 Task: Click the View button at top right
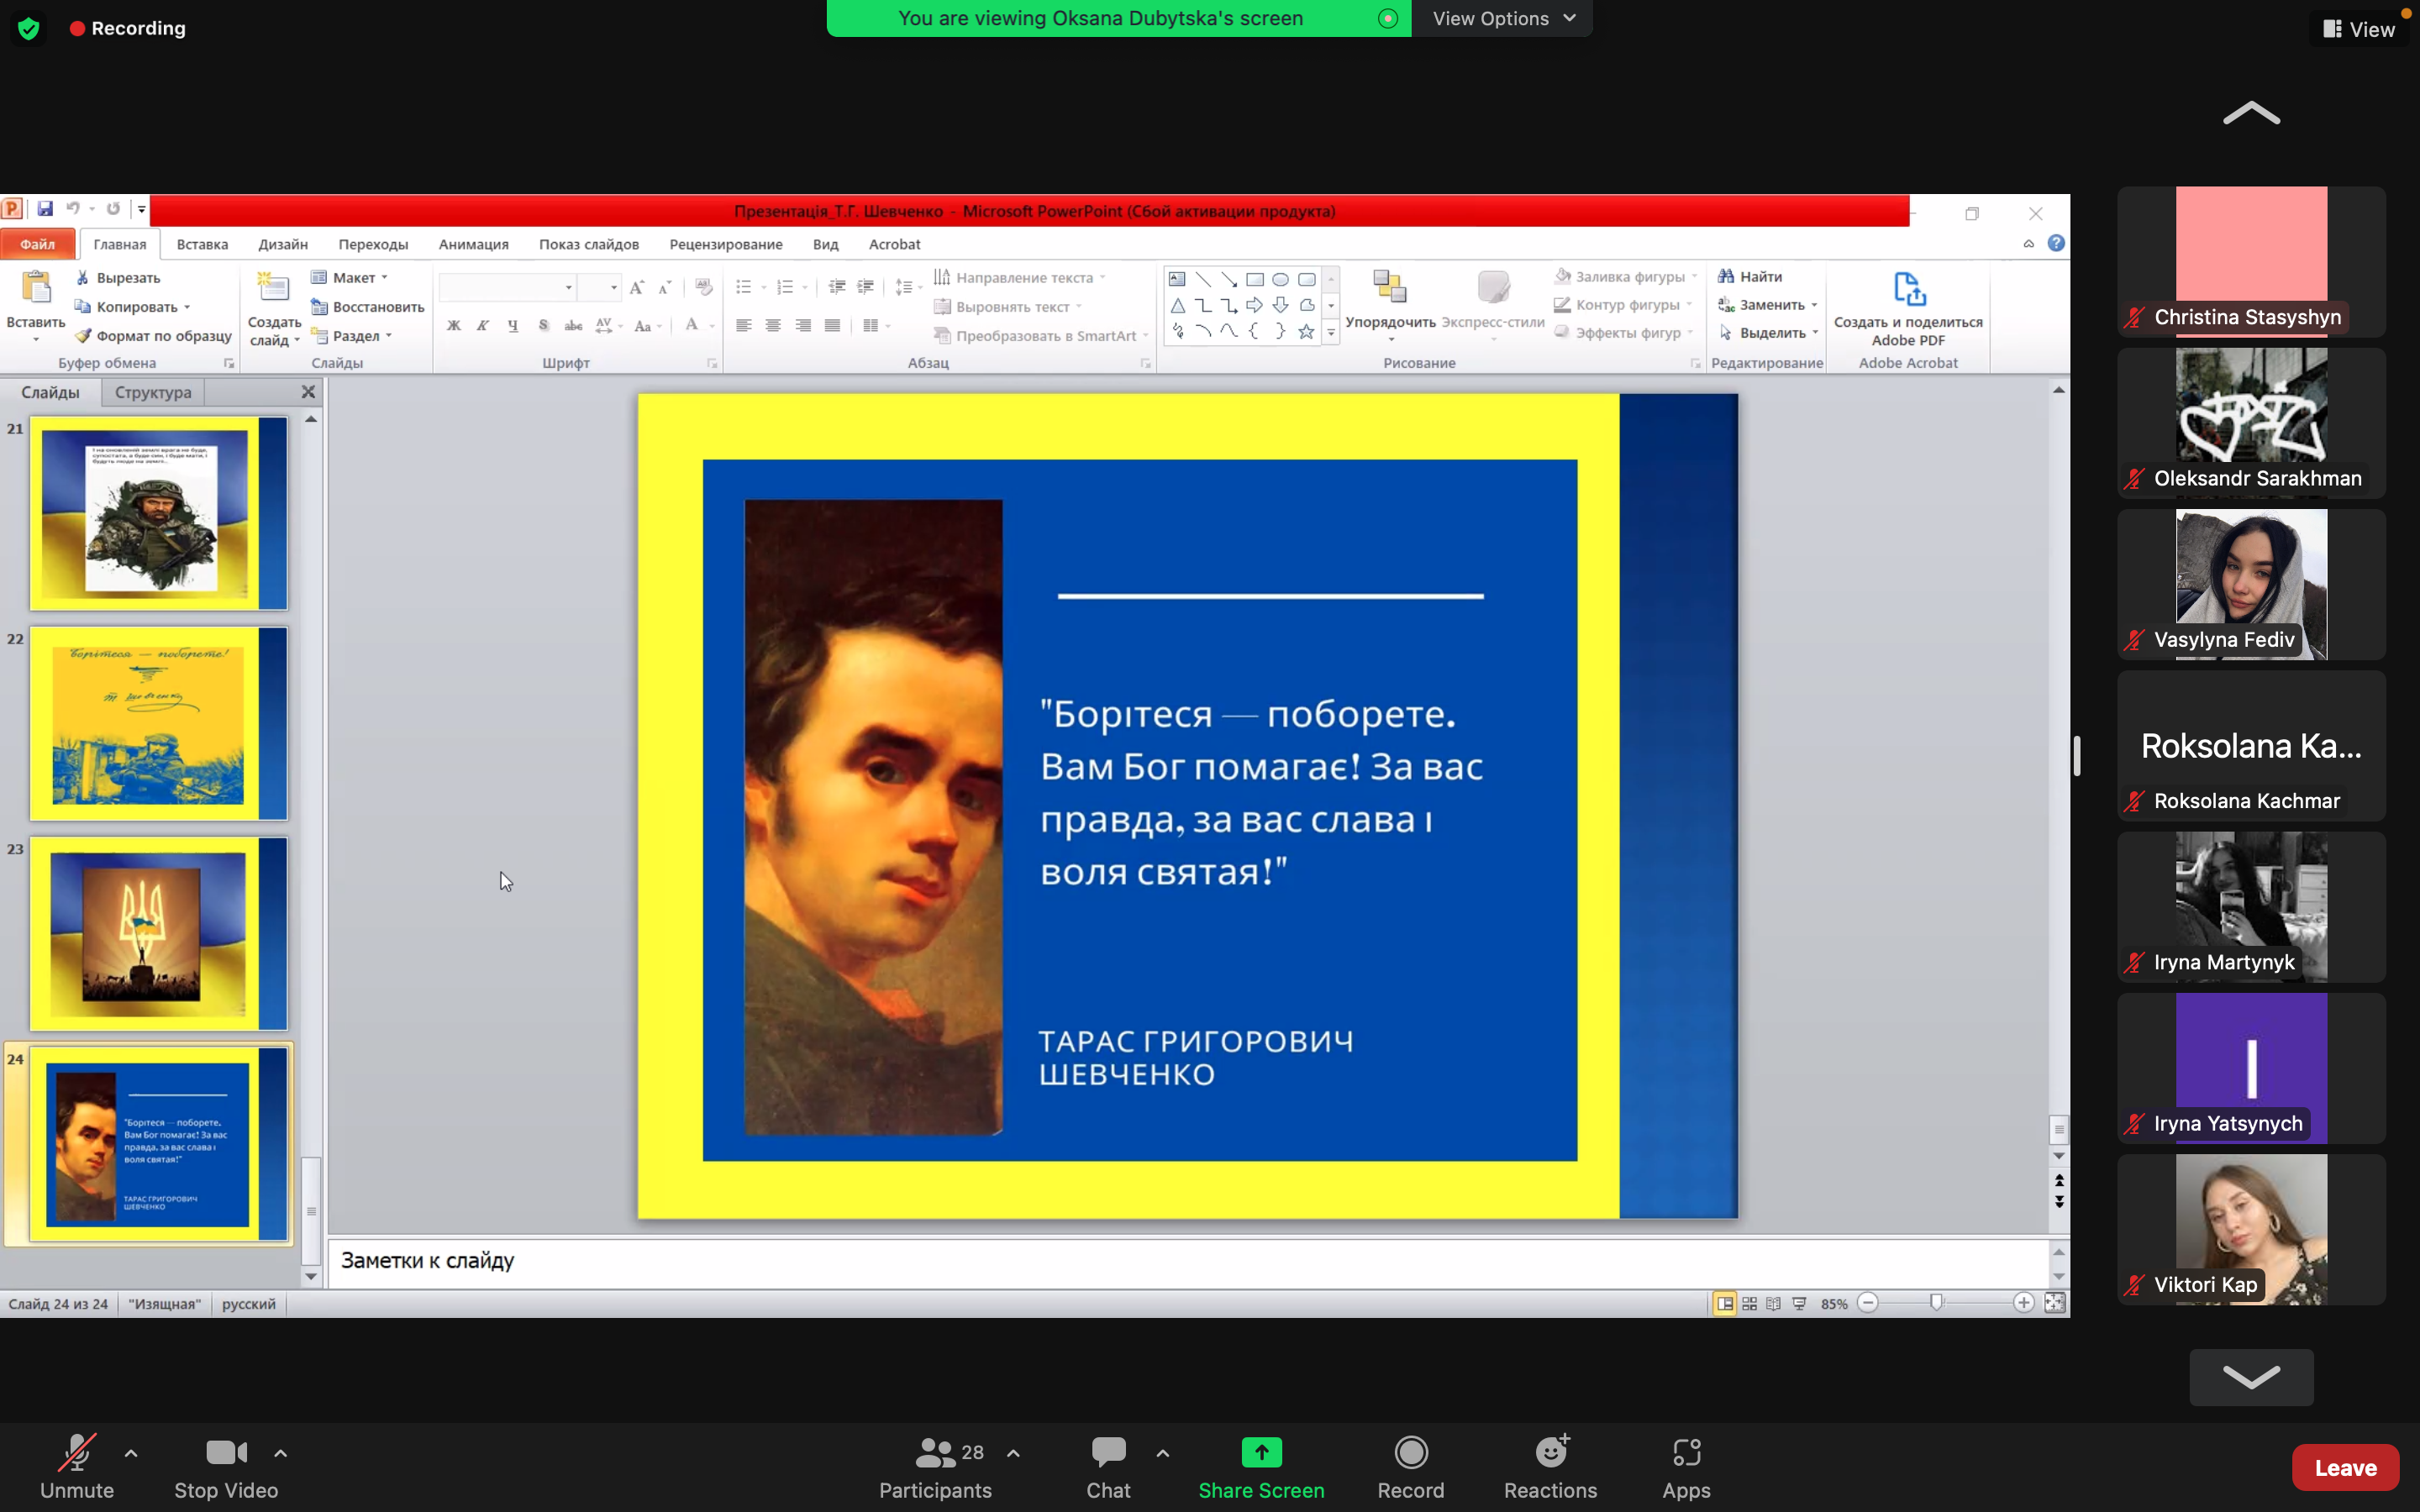click(2359, 29)
